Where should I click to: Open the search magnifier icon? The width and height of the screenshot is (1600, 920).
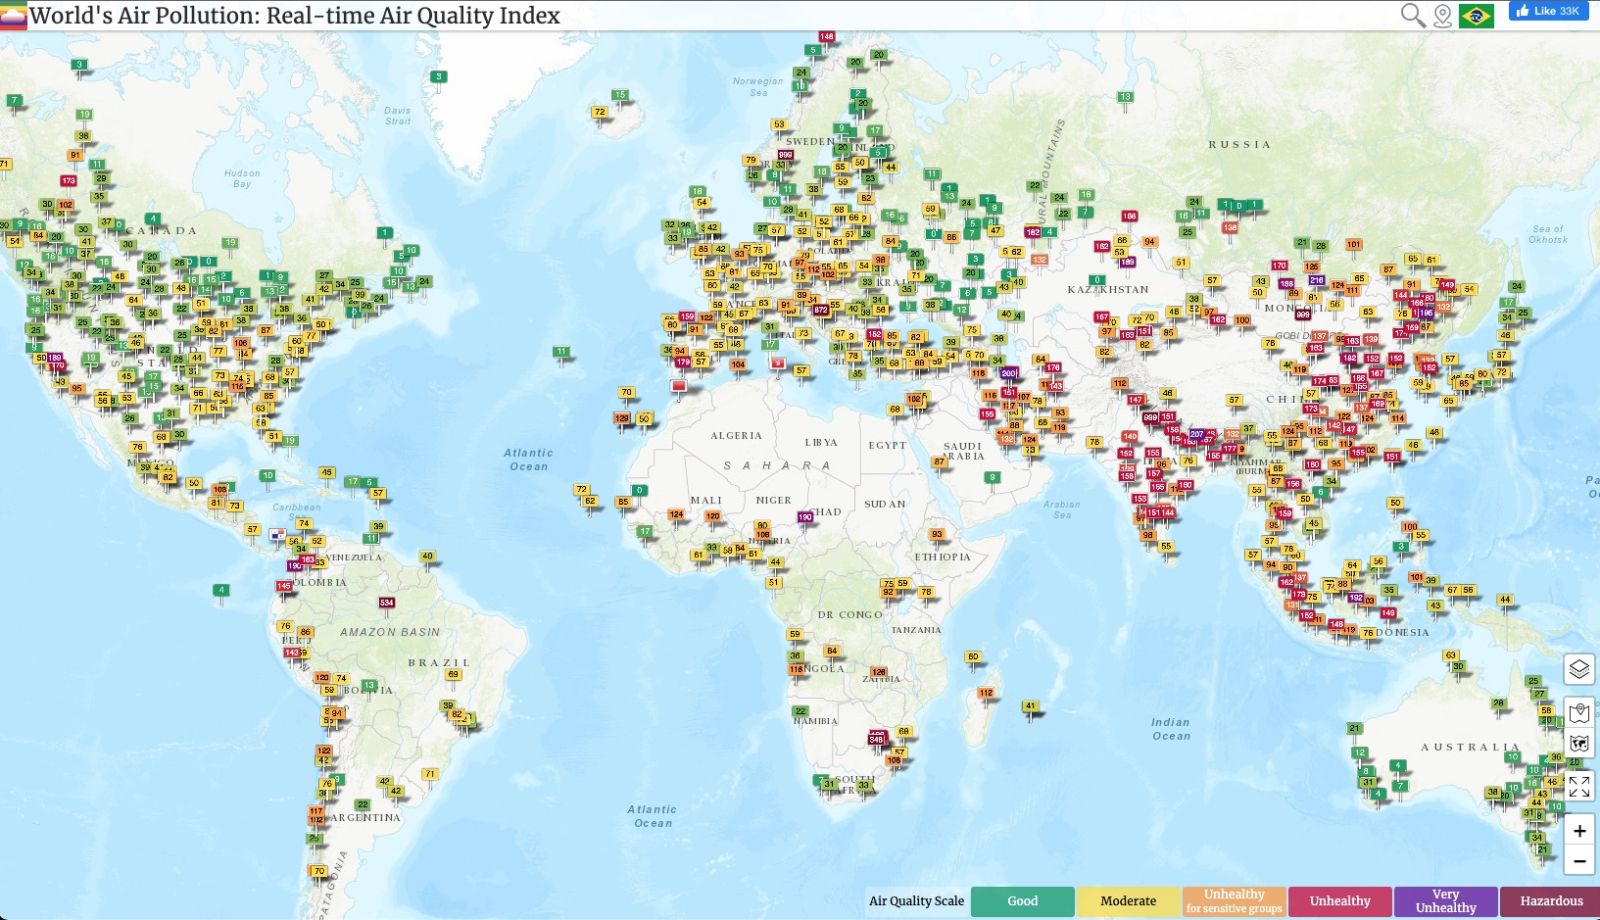click(1412, 15)
